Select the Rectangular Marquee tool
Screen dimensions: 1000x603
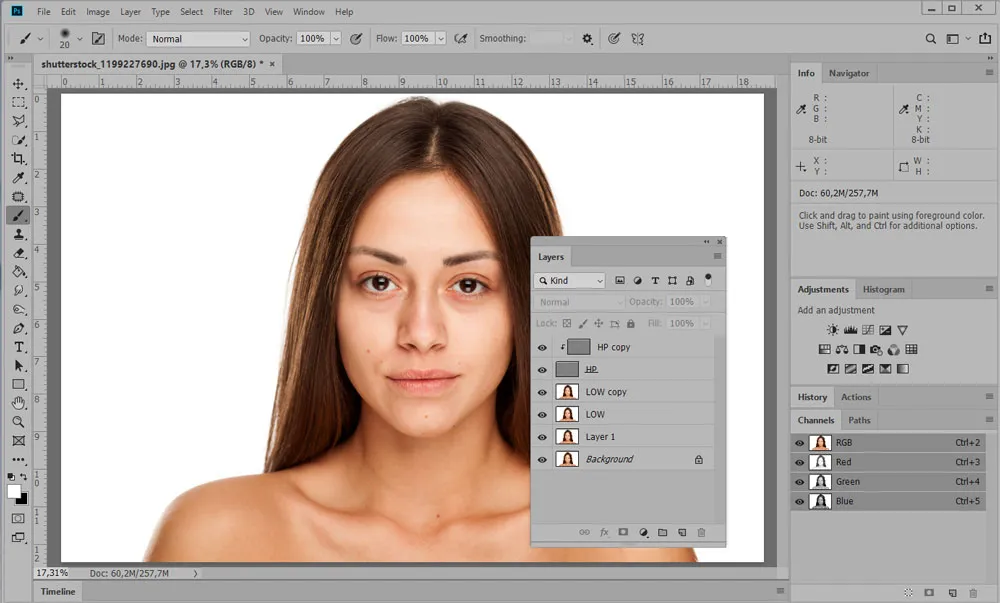[18, 103]
